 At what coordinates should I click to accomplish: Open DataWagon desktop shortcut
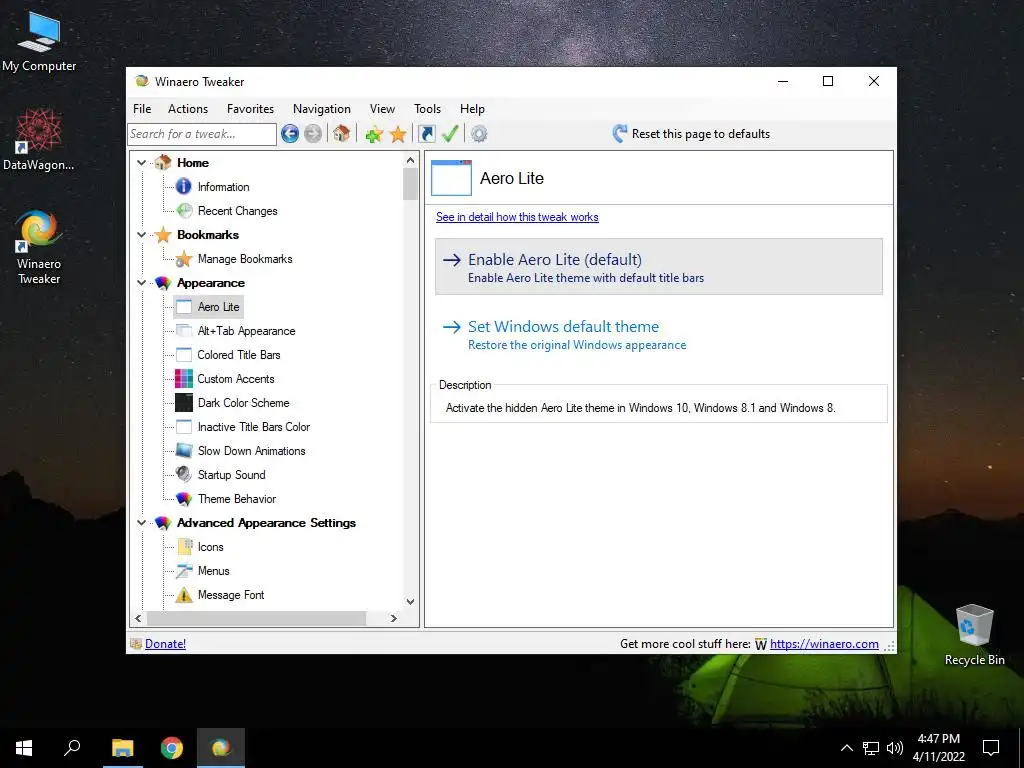pos(39,140)
